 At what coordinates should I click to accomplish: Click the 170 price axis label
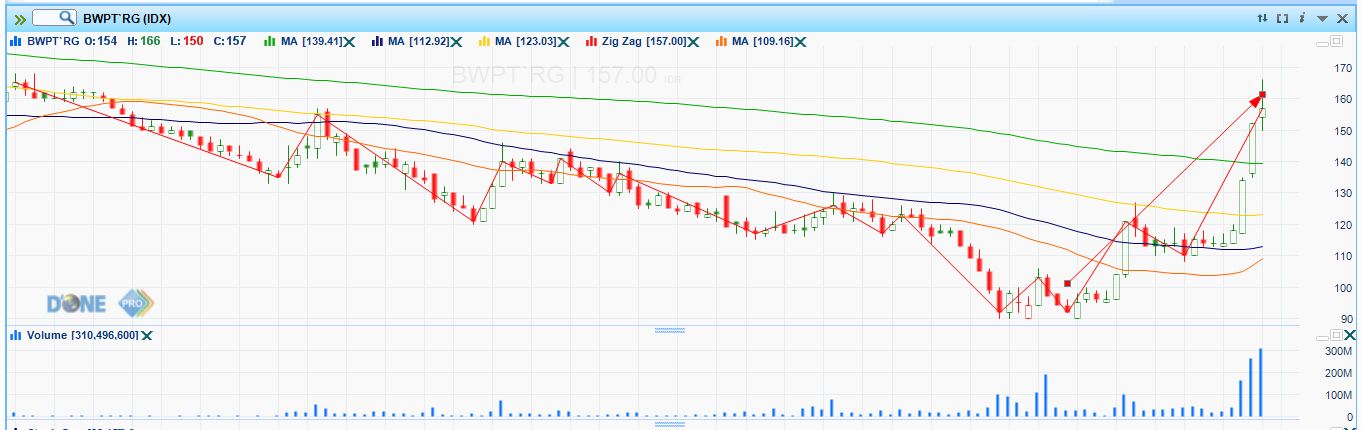(x=1343, y=68)
